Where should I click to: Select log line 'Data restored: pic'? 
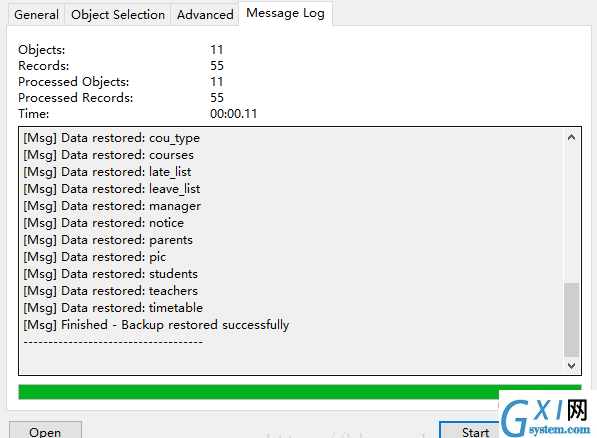[95, 257]
